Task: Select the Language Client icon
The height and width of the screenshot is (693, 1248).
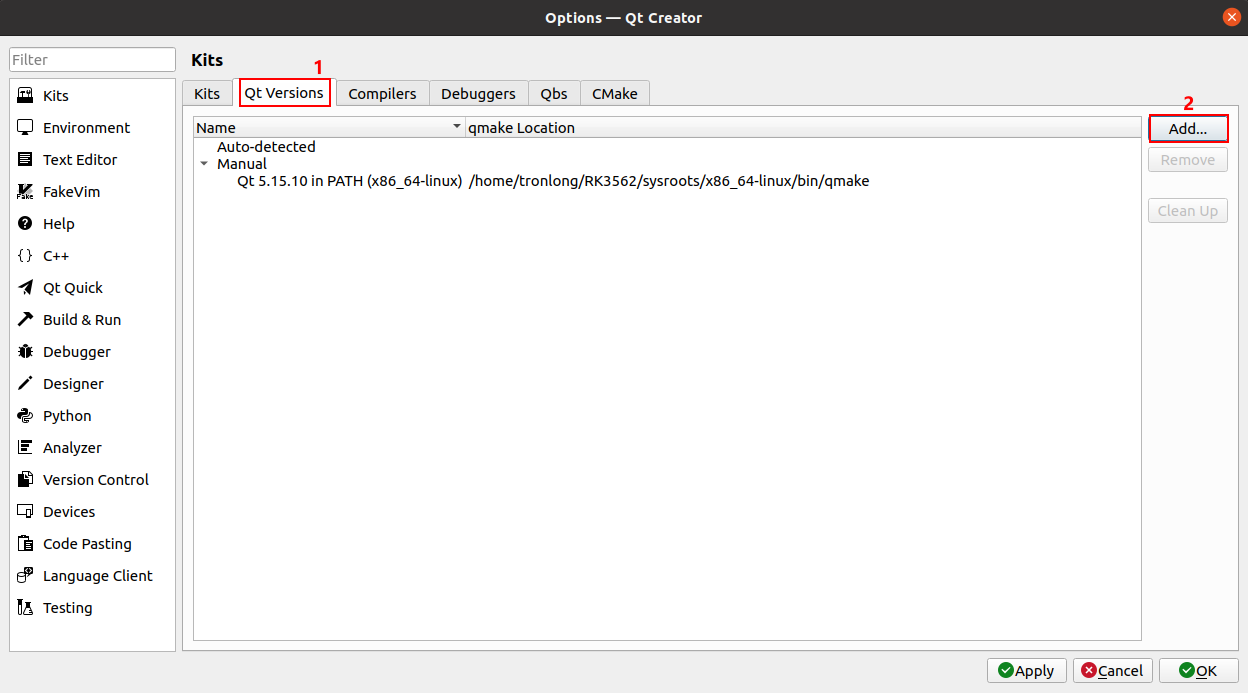Action: [x=25, y=576]
